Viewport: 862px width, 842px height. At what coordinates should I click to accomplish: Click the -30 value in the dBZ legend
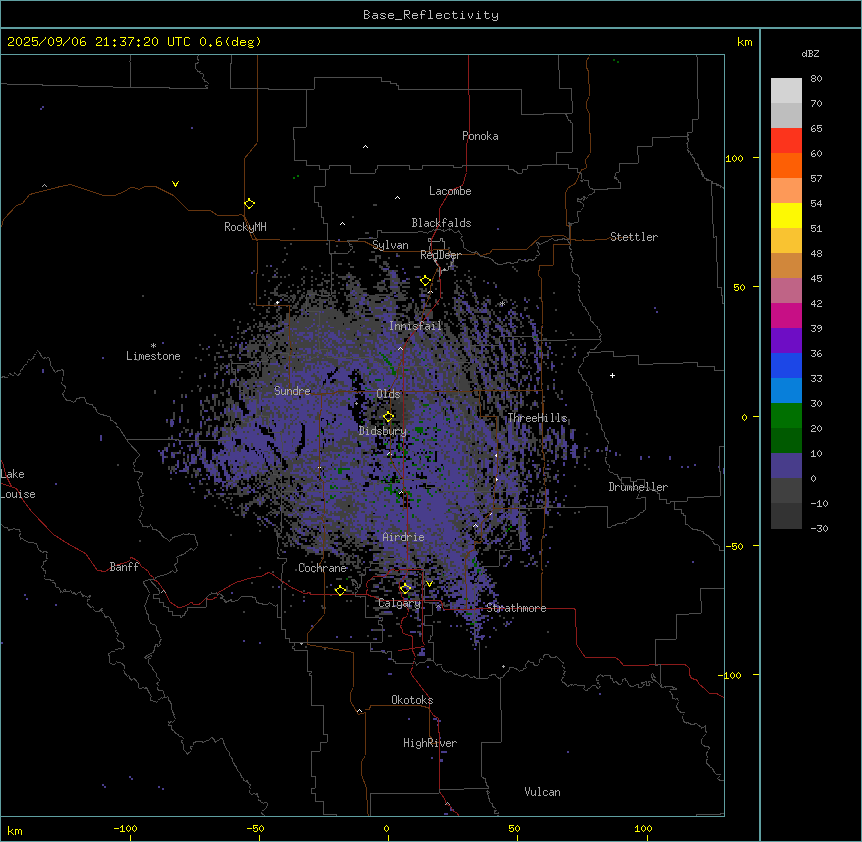pyautogui.click(x=819, y=528)
